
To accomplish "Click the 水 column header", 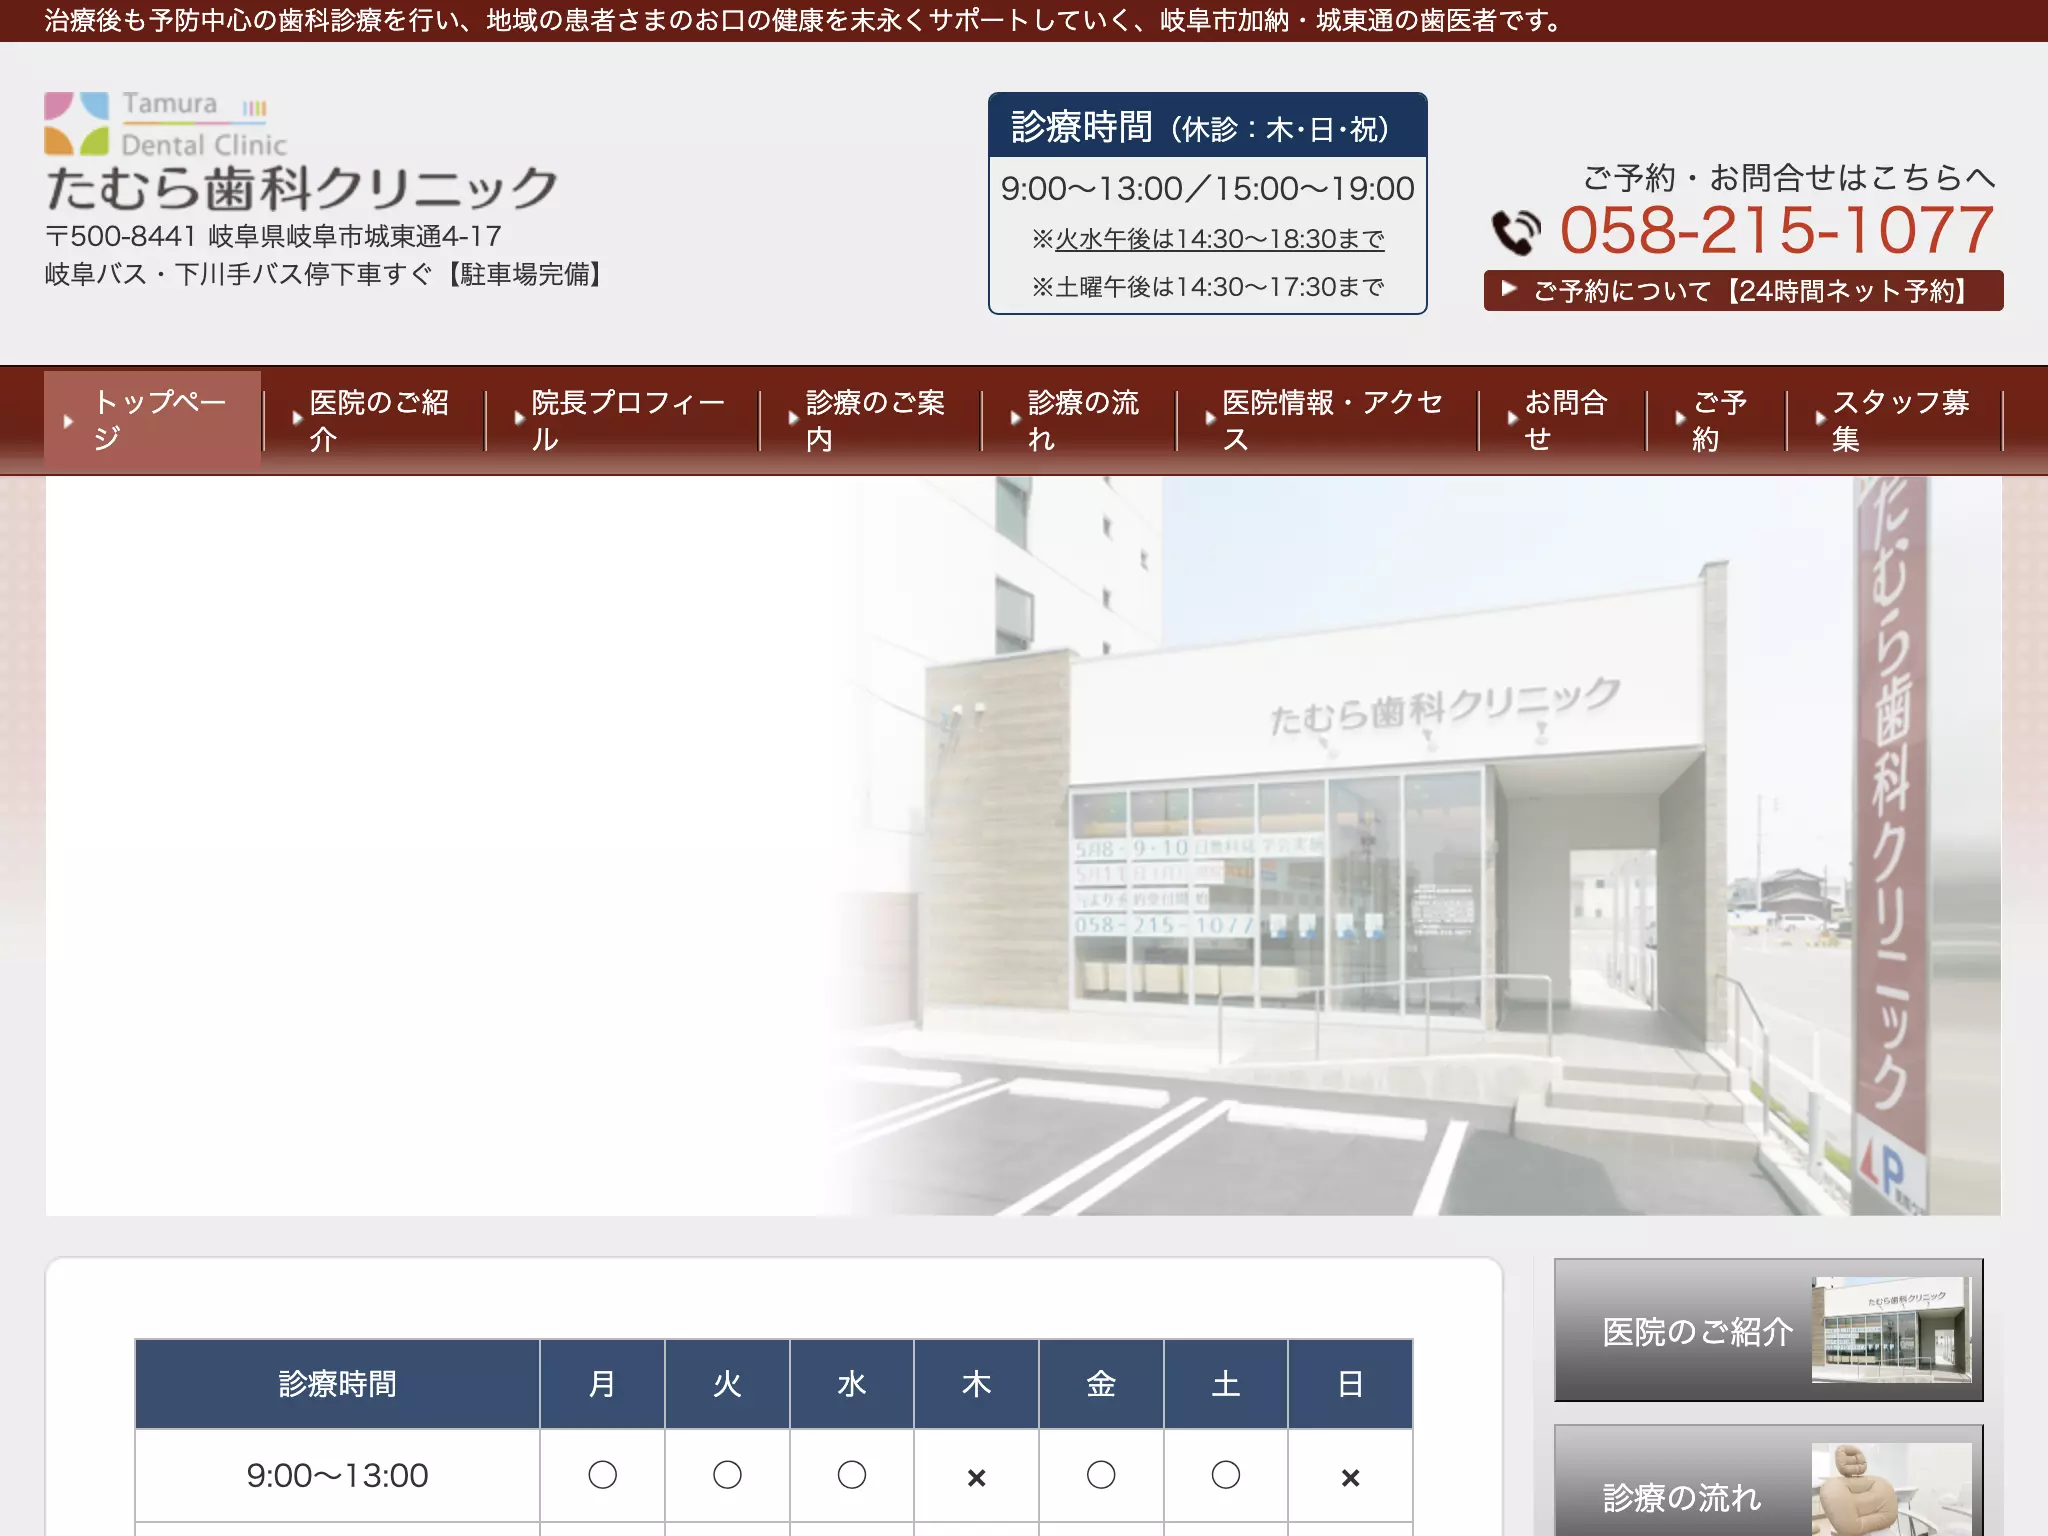I will pyautogui.click(x=852, y=1384).
